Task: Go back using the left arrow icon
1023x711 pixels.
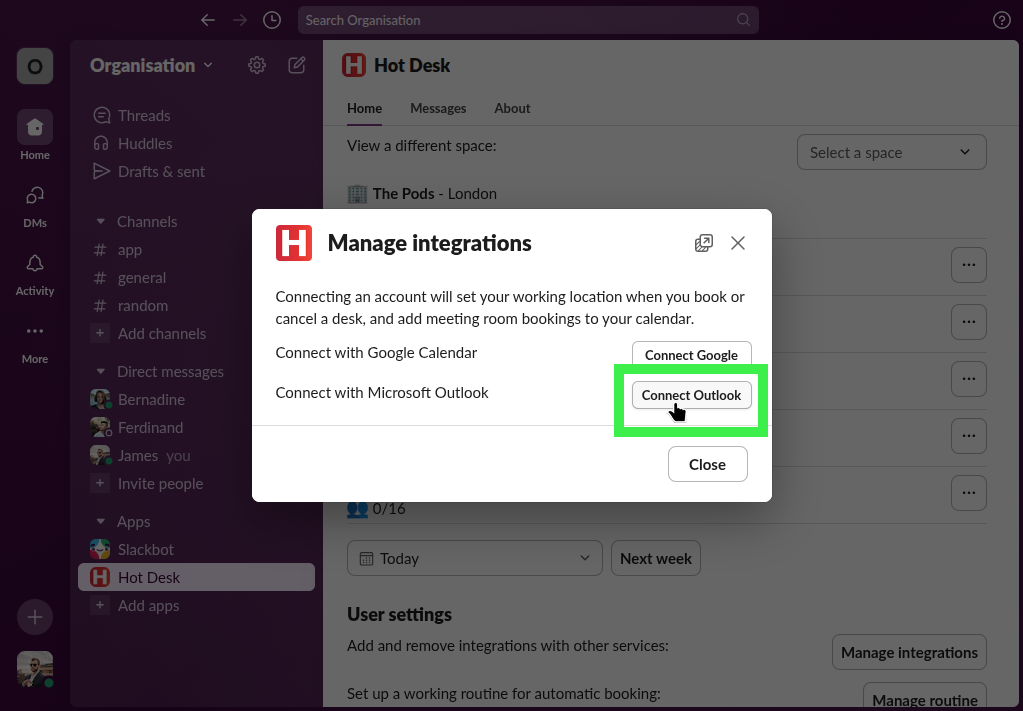Action: coord(207,20)
